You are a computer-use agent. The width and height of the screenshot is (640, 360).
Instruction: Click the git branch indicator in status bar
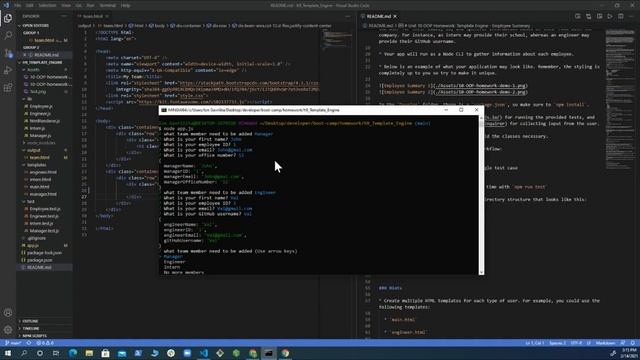(13, 343)
